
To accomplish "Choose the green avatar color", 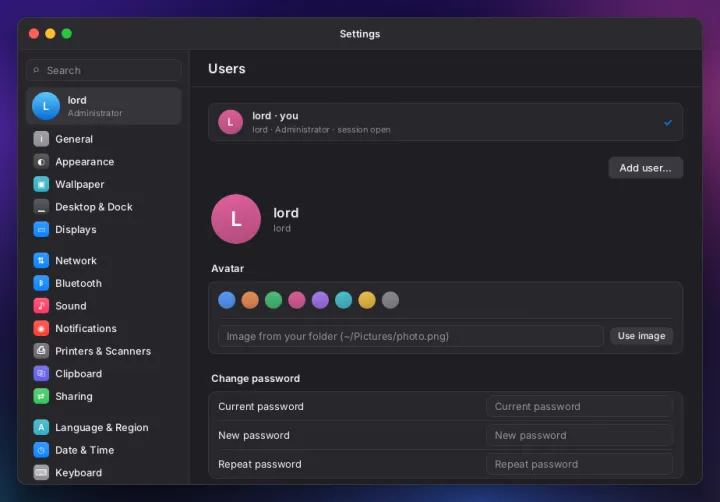I will [x=273, y=300].
